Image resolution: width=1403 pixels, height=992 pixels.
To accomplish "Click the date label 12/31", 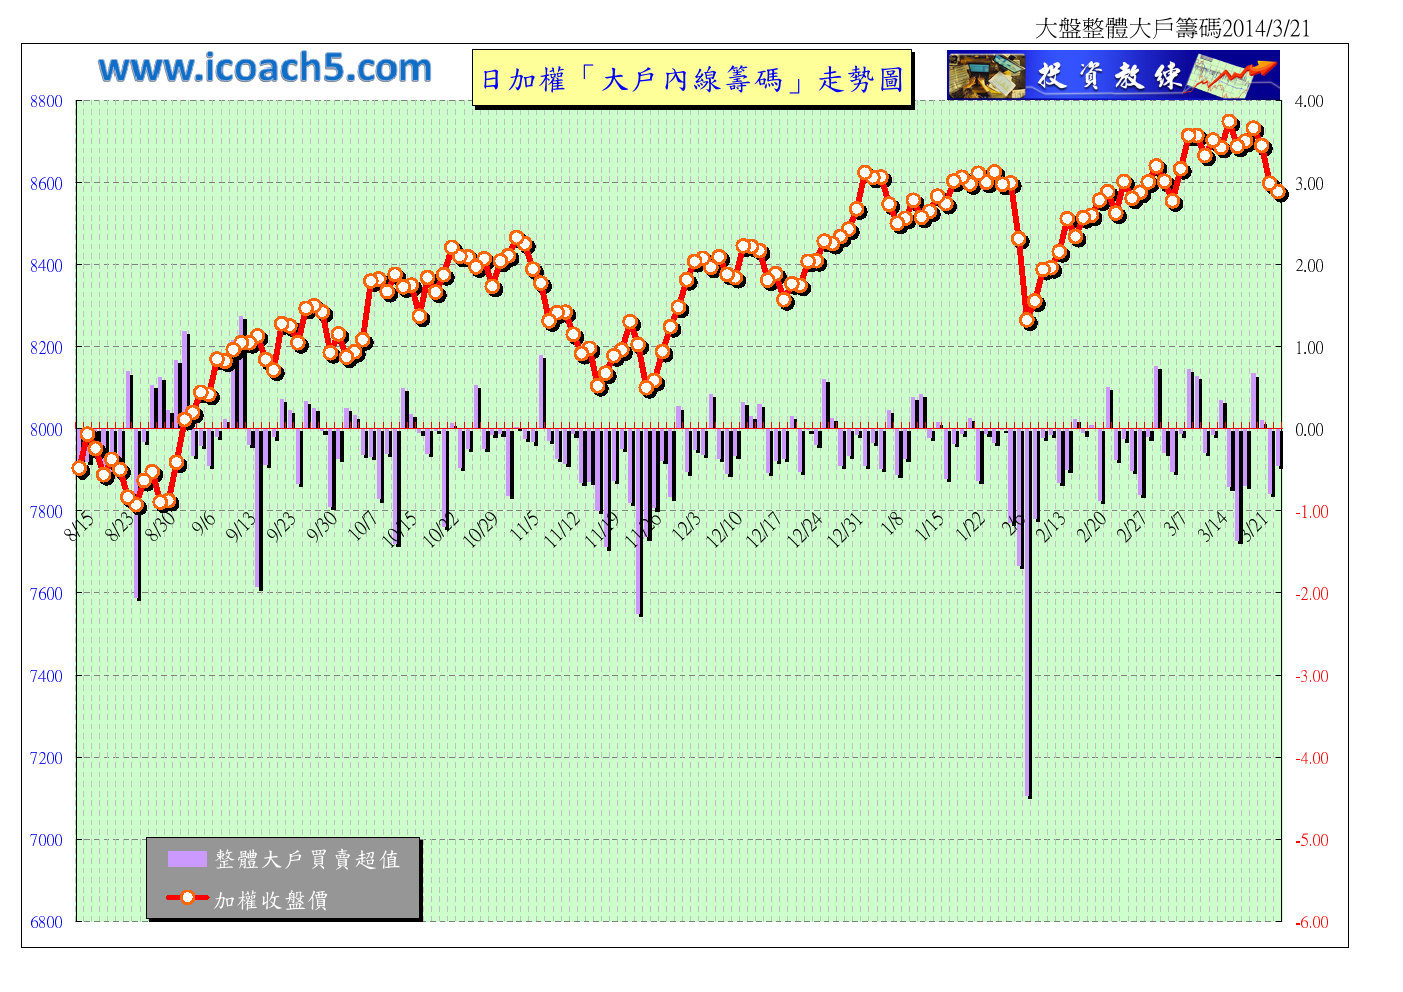I will (847, 529).
